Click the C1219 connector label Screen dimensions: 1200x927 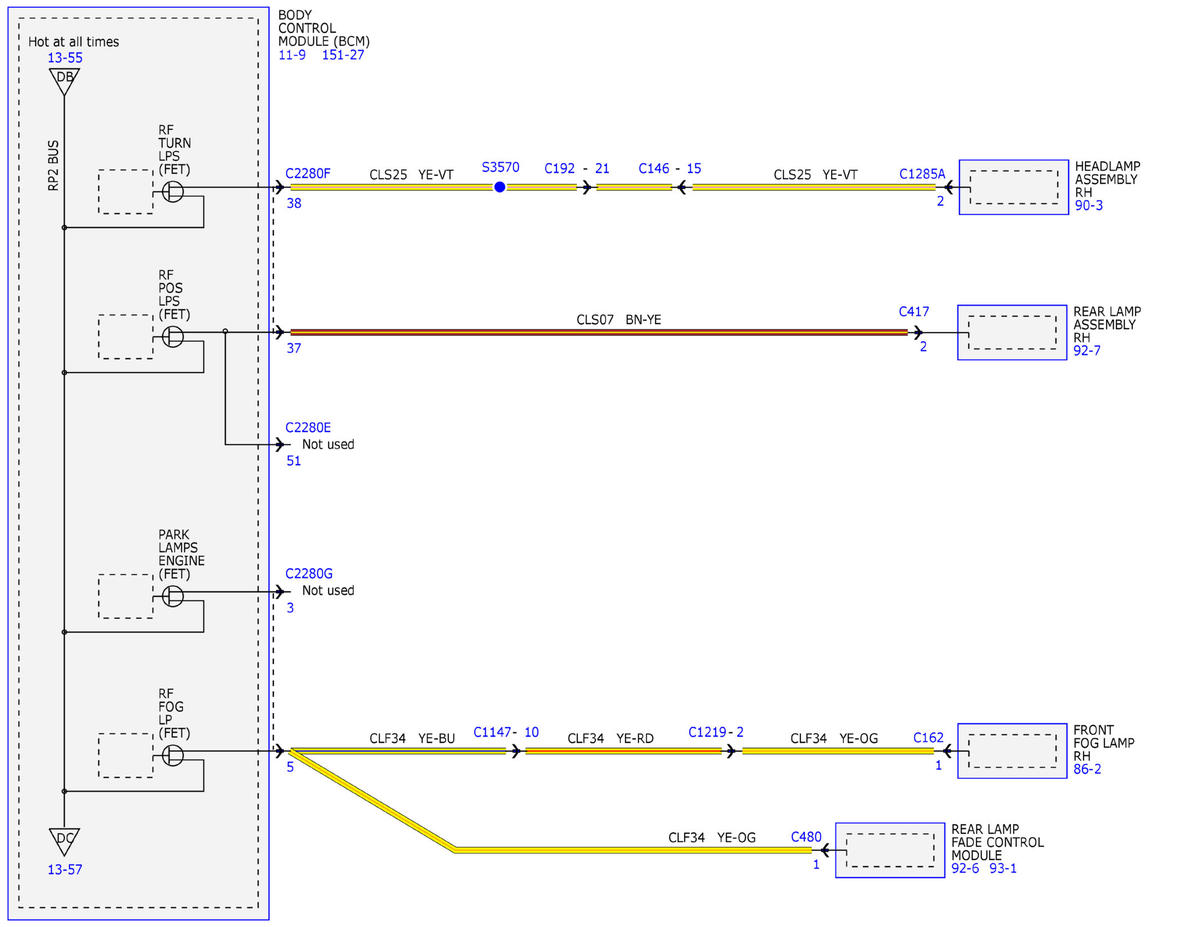(x=707, y=732)
